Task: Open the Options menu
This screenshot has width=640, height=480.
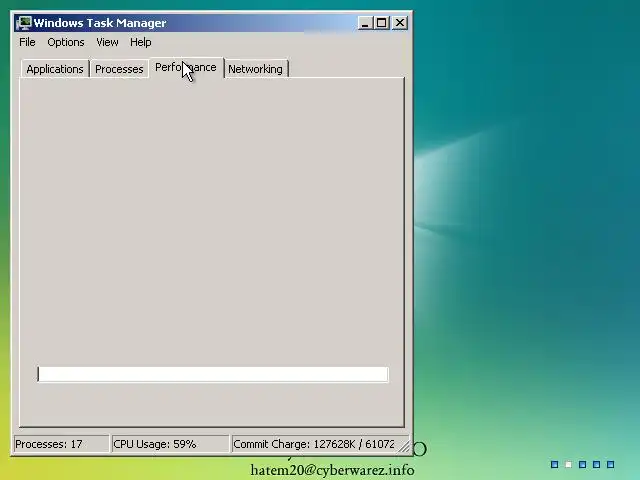Action: pyautogui.click(x=66, y=42)
